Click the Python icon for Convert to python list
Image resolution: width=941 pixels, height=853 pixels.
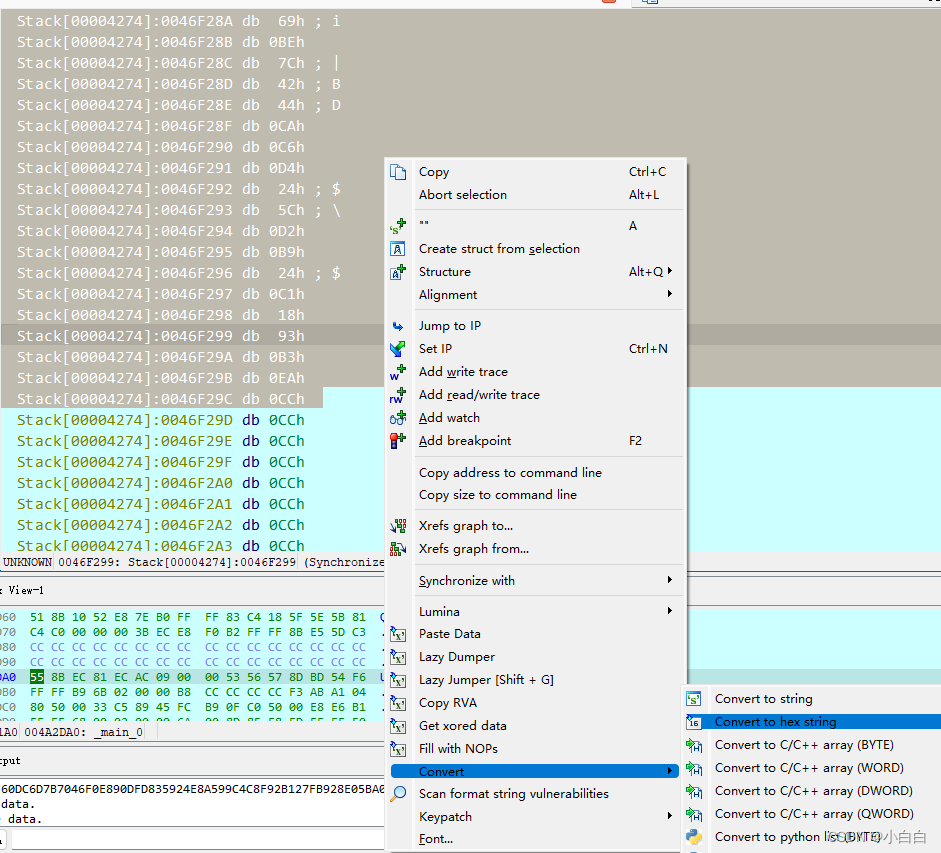tap(694, 836)
